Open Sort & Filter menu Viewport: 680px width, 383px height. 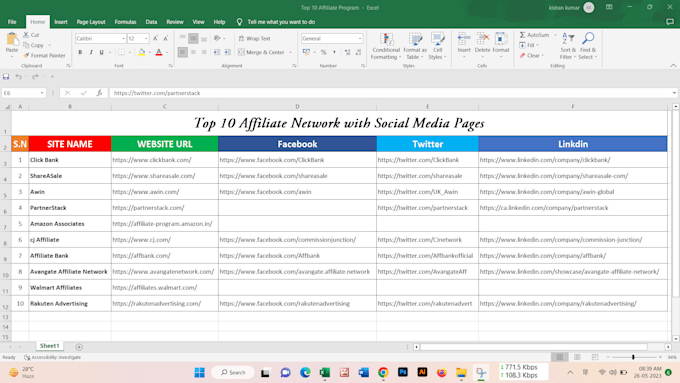pos(568,46)
